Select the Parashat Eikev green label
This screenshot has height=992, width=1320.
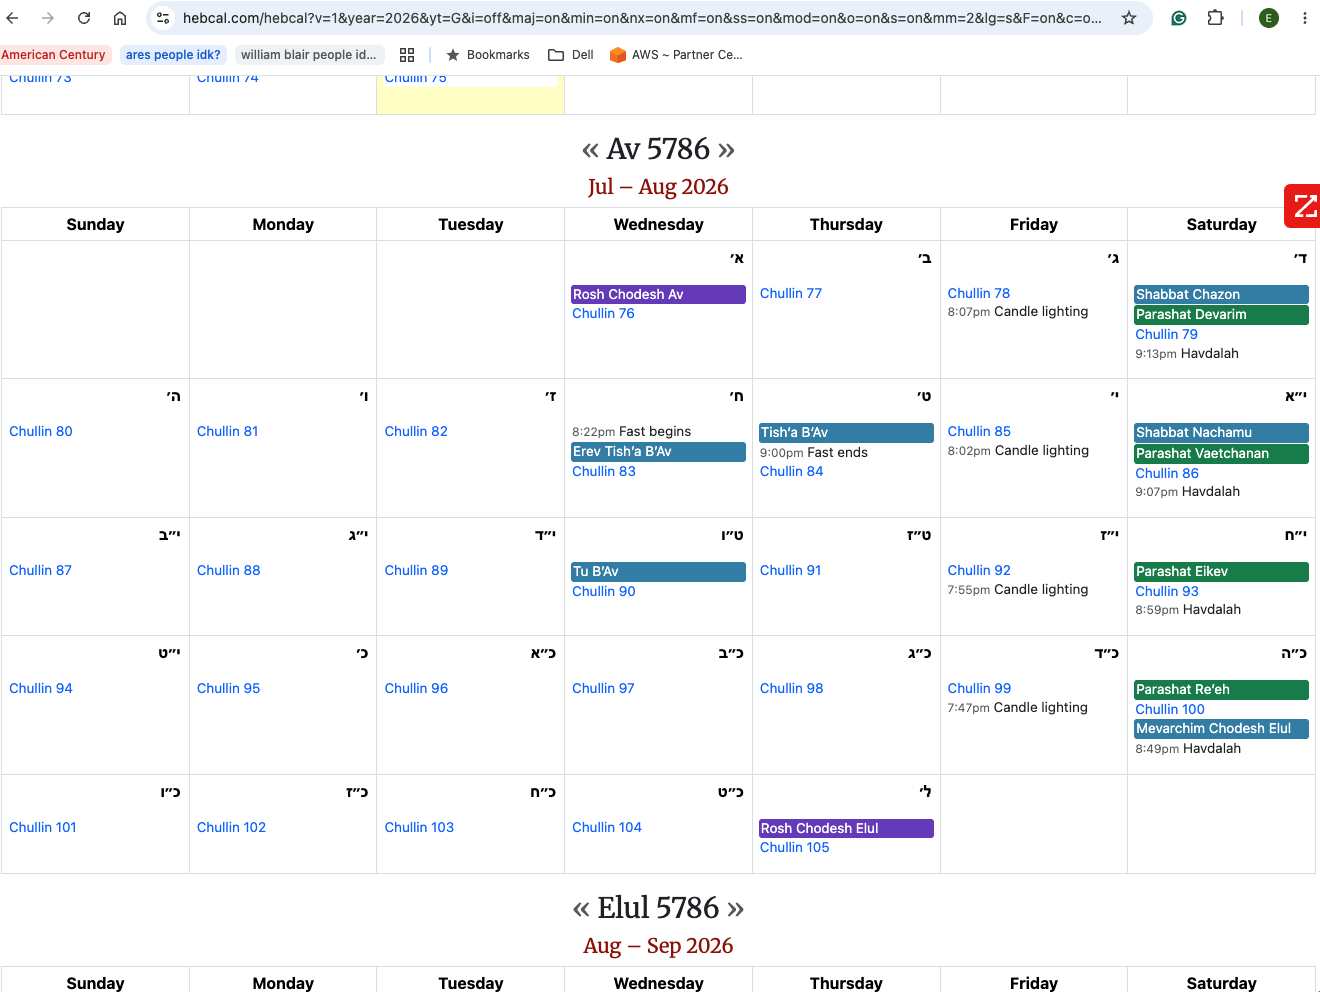(1221, 571)
